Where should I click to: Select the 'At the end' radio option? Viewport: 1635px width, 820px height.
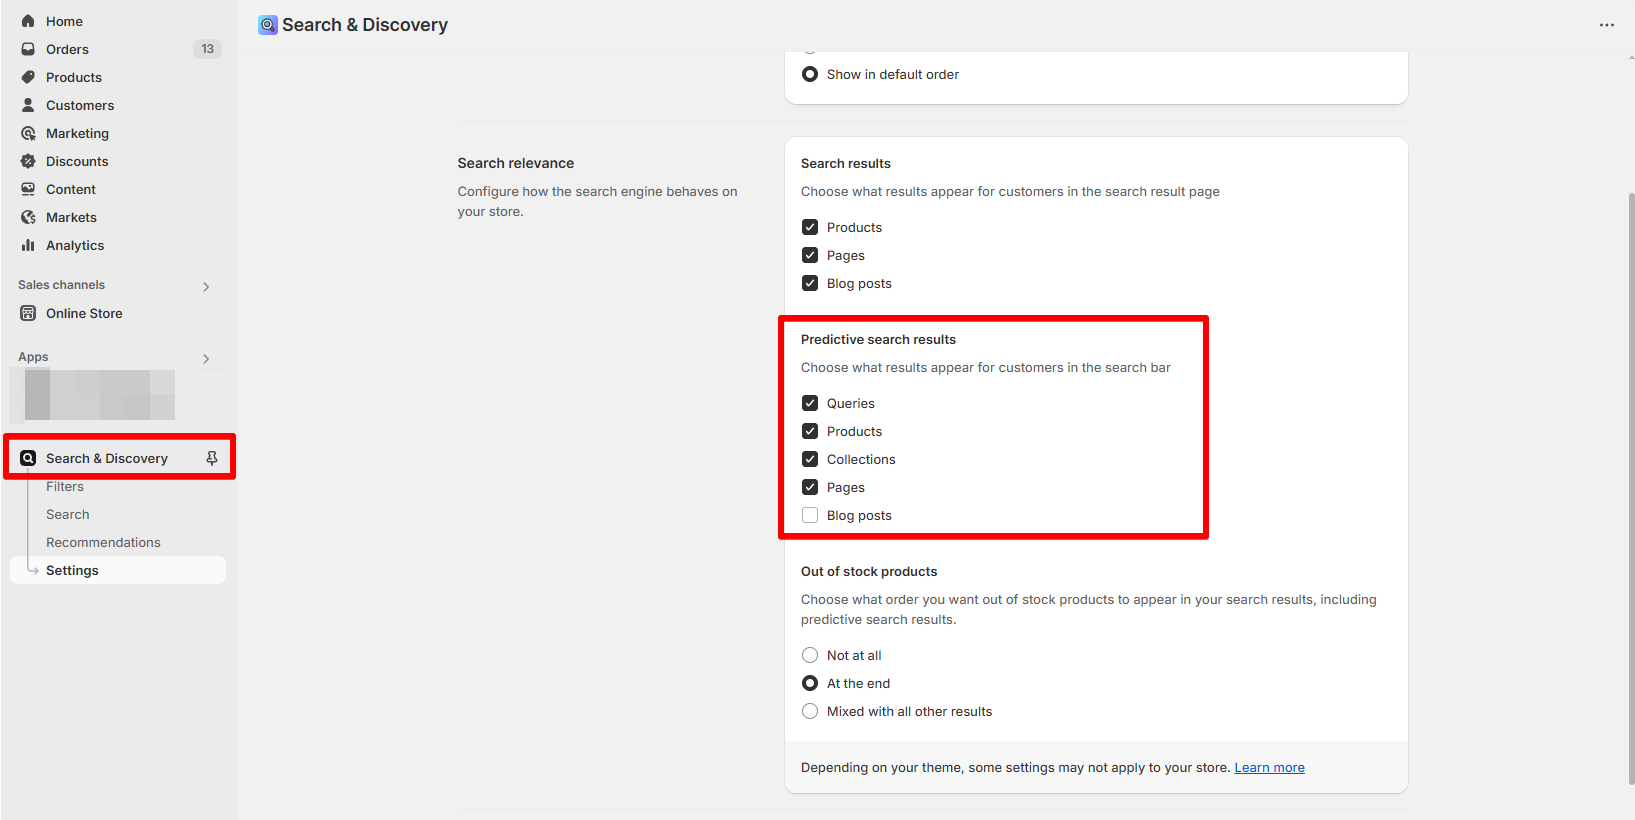pyautogui.click(x=810, y=683)
